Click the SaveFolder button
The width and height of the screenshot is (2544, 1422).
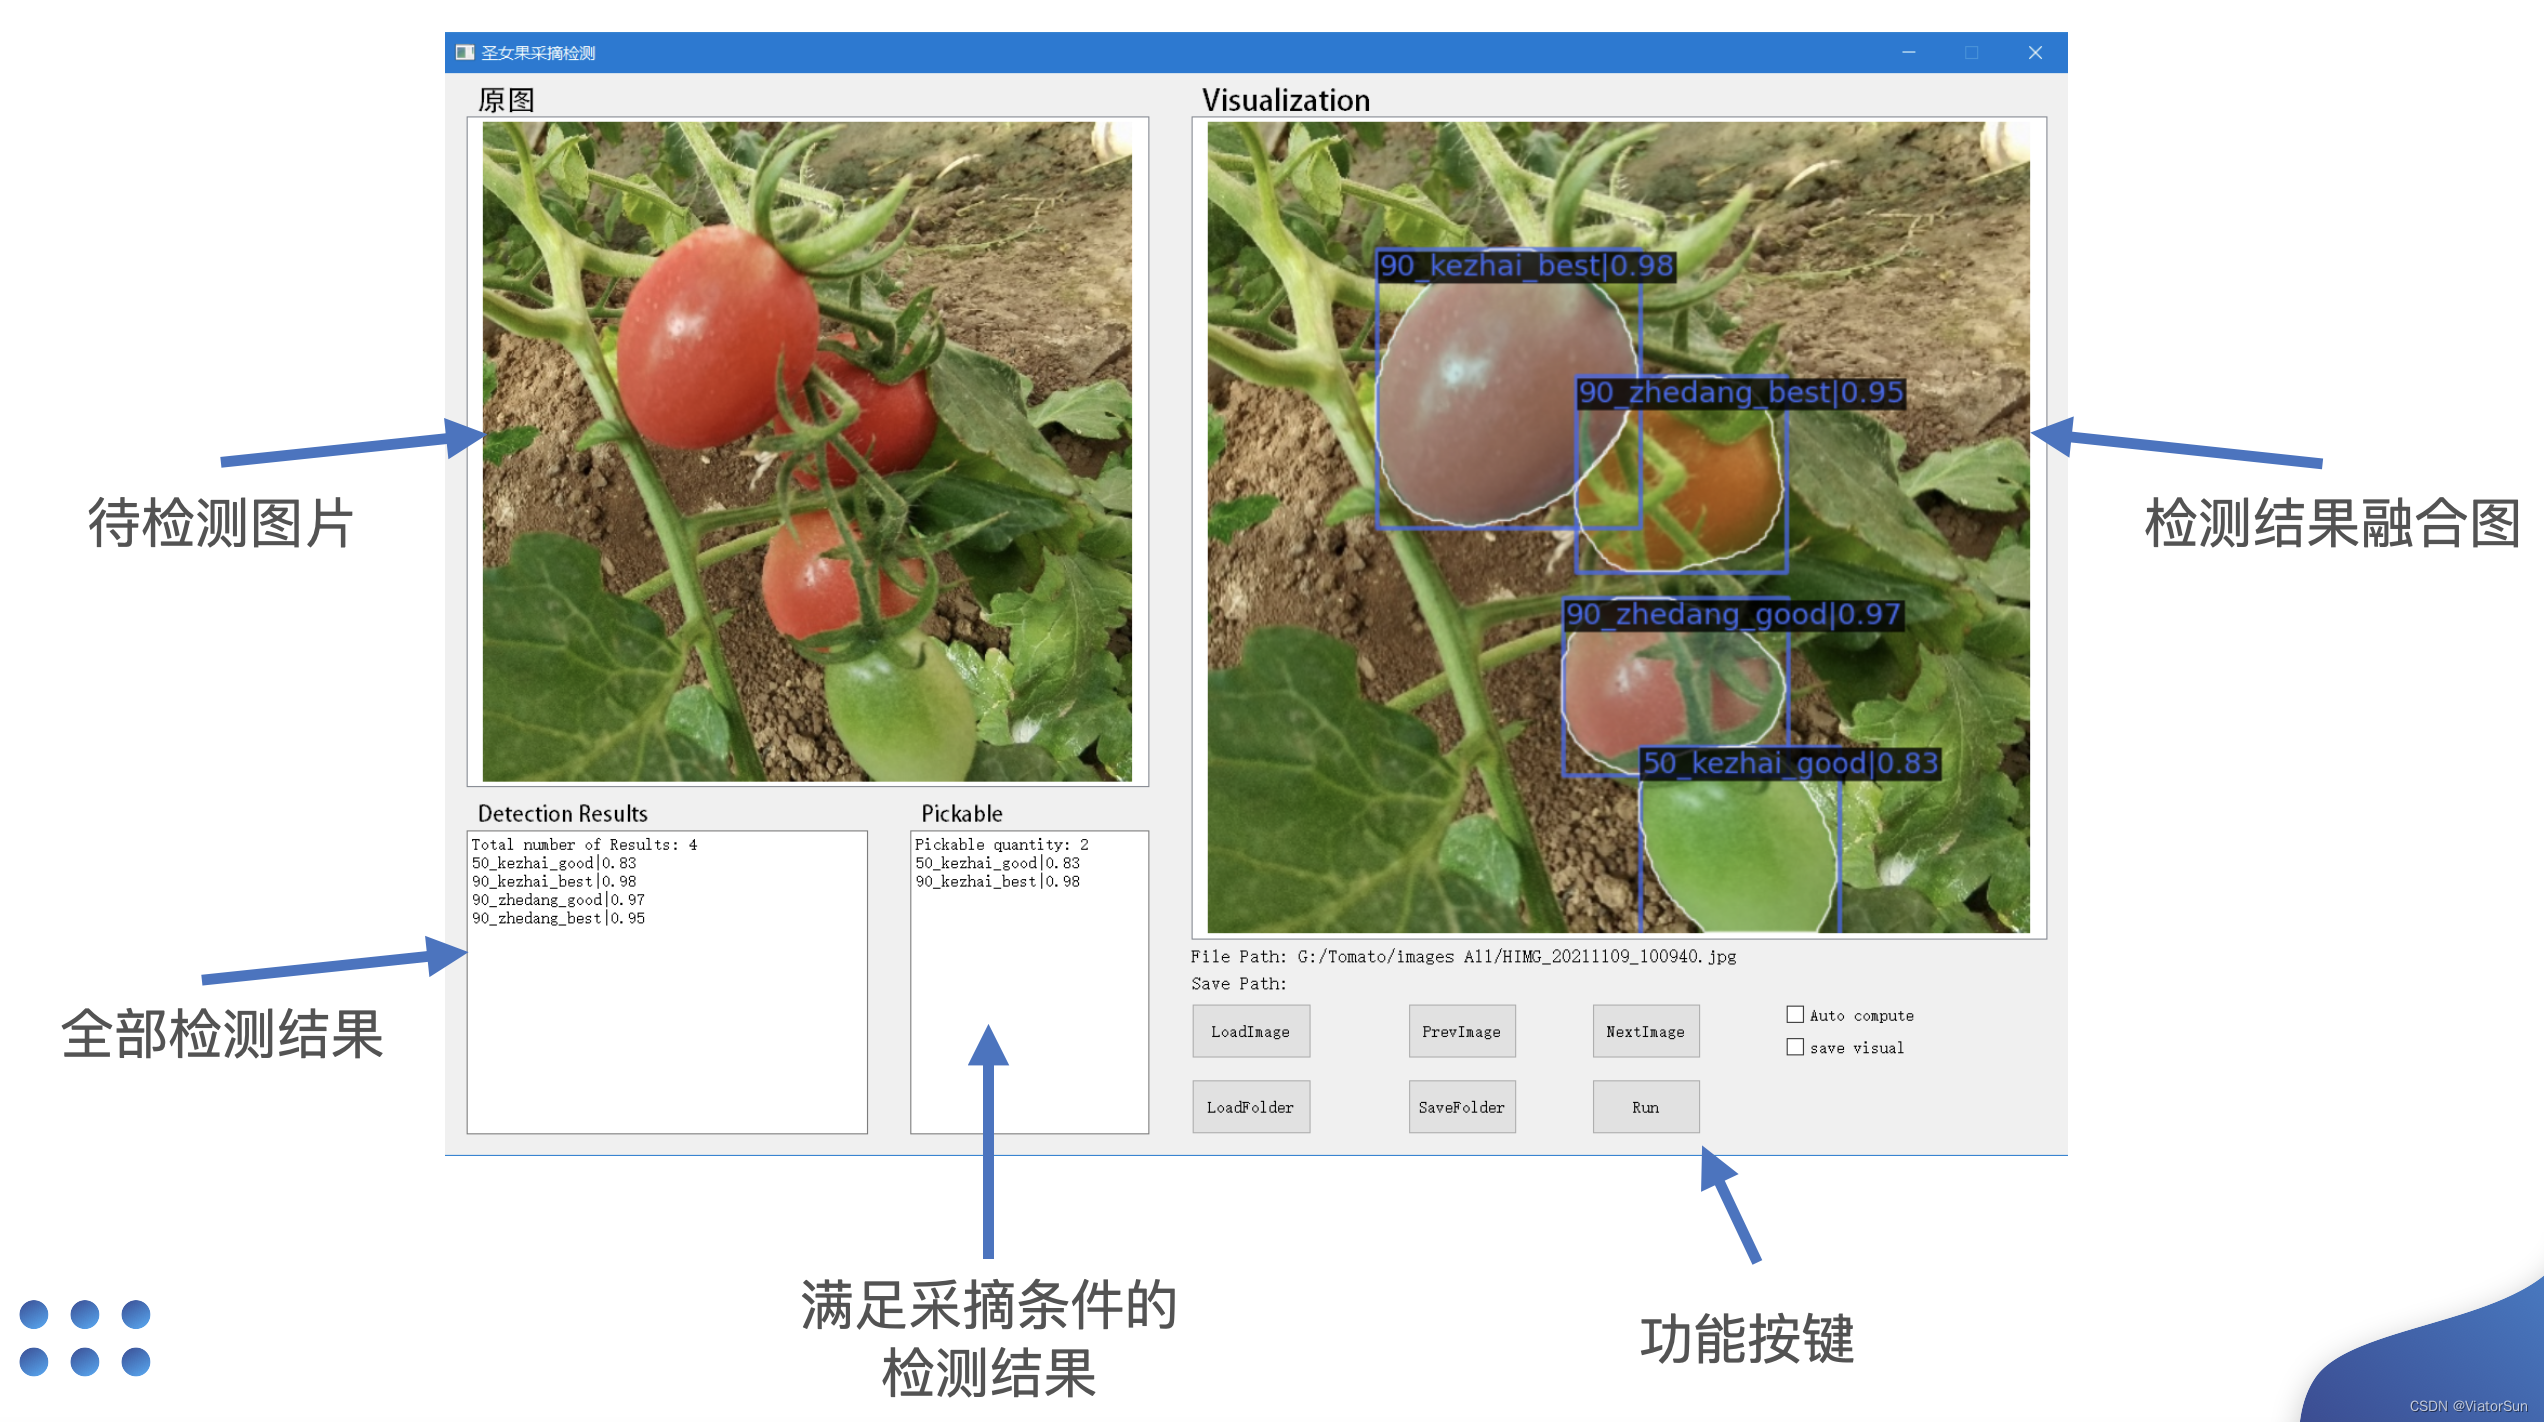point(1461,1106)
